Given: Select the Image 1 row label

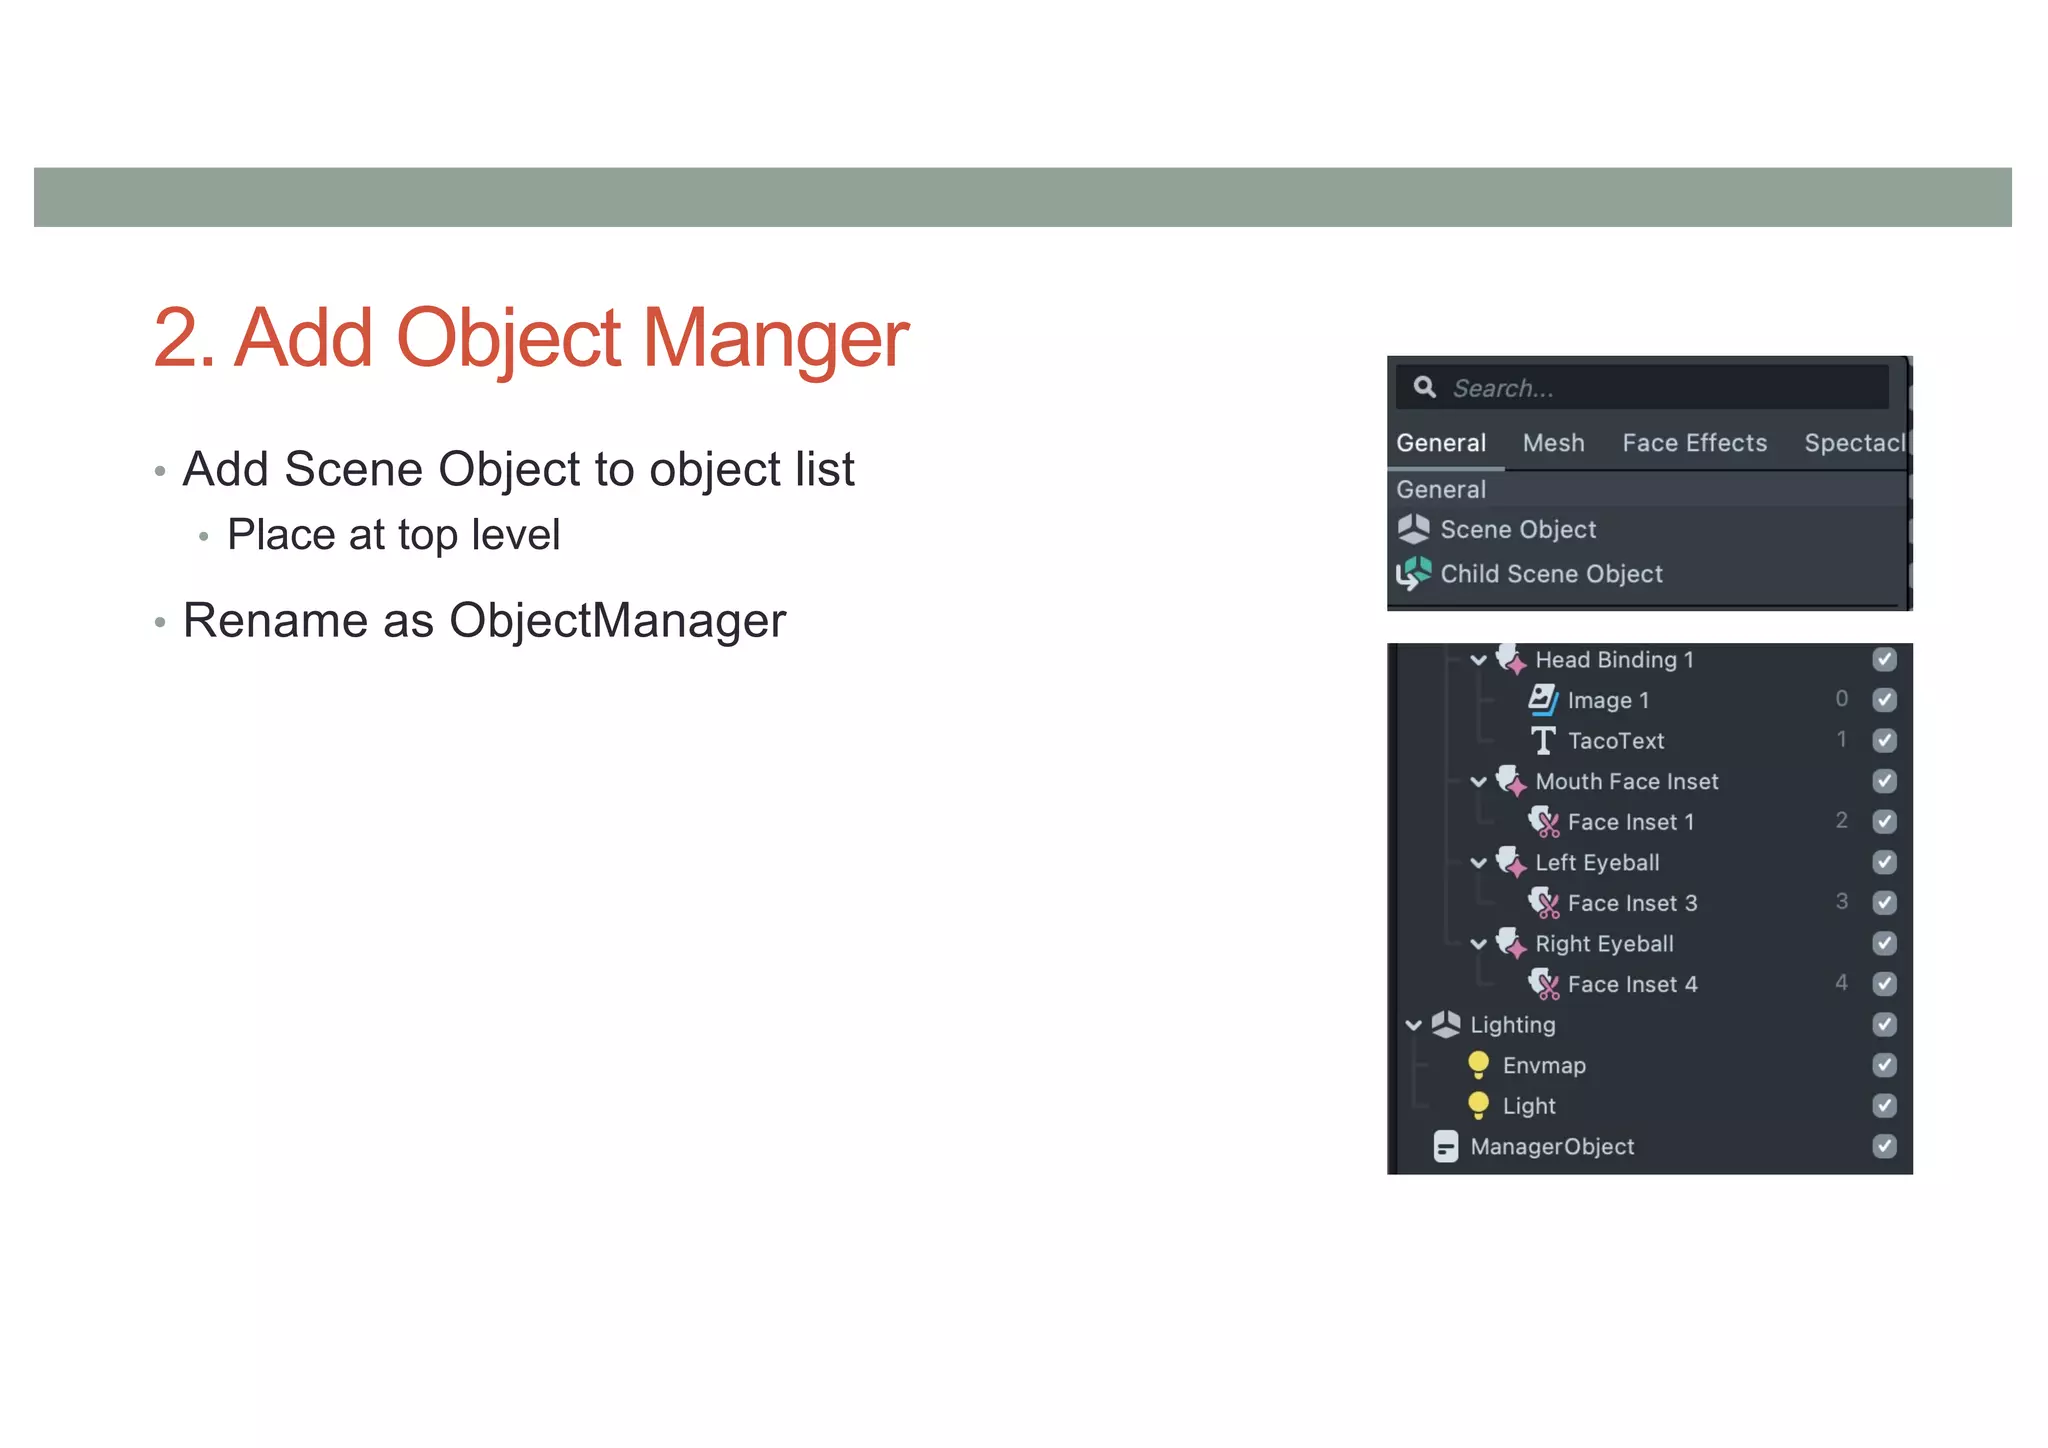Looking at the screenshot, I should pos(1608,700).
